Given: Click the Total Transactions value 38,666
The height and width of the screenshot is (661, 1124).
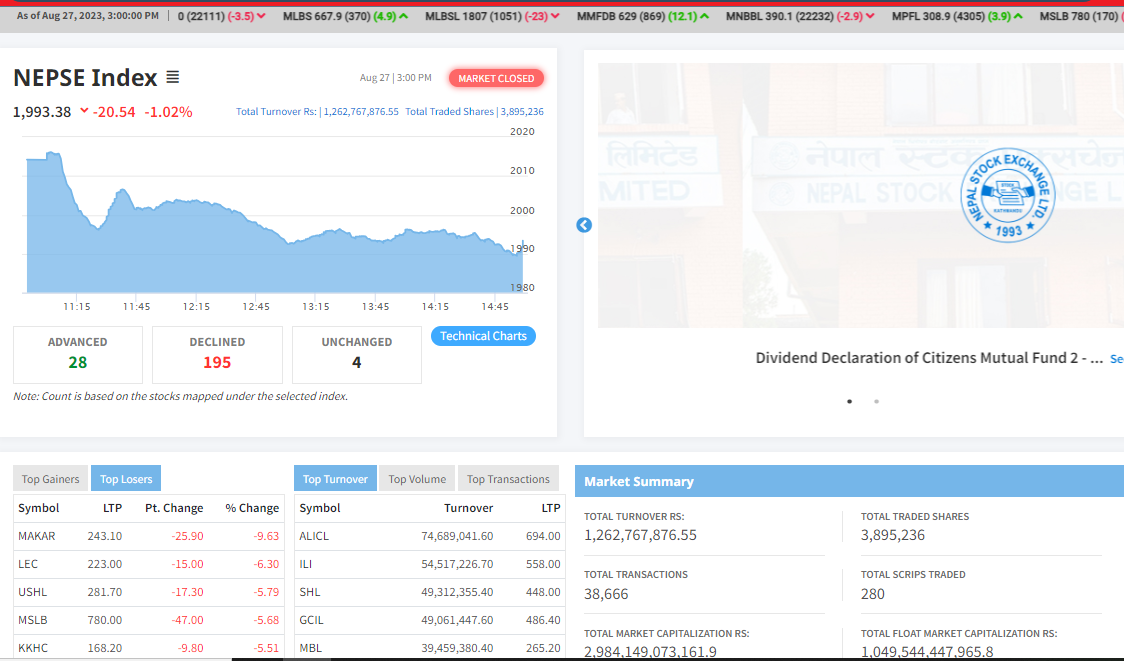Looking at the screenshot, I should point(606,594).
